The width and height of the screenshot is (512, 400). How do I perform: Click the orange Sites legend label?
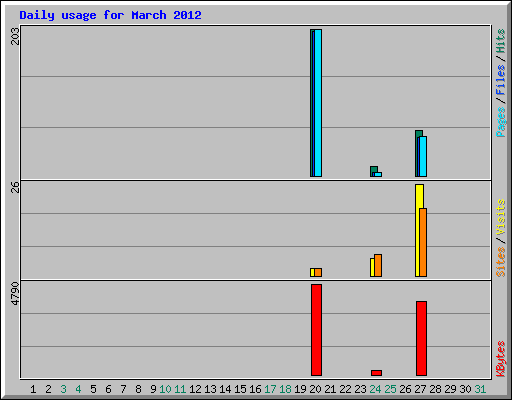[501, 262]
